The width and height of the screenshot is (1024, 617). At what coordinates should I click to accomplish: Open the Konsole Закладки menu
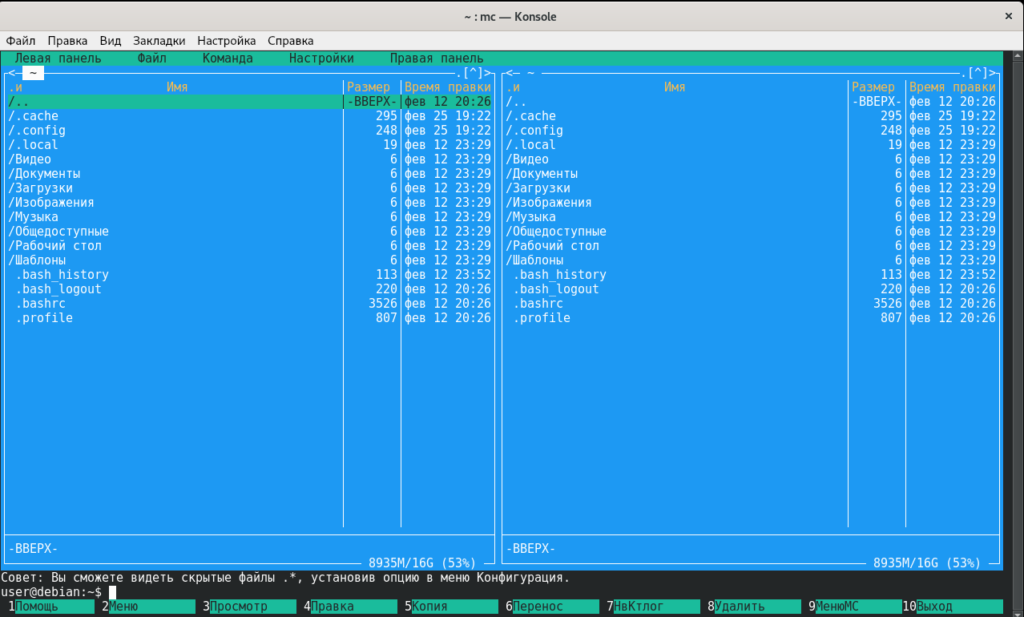click(159, 40)
